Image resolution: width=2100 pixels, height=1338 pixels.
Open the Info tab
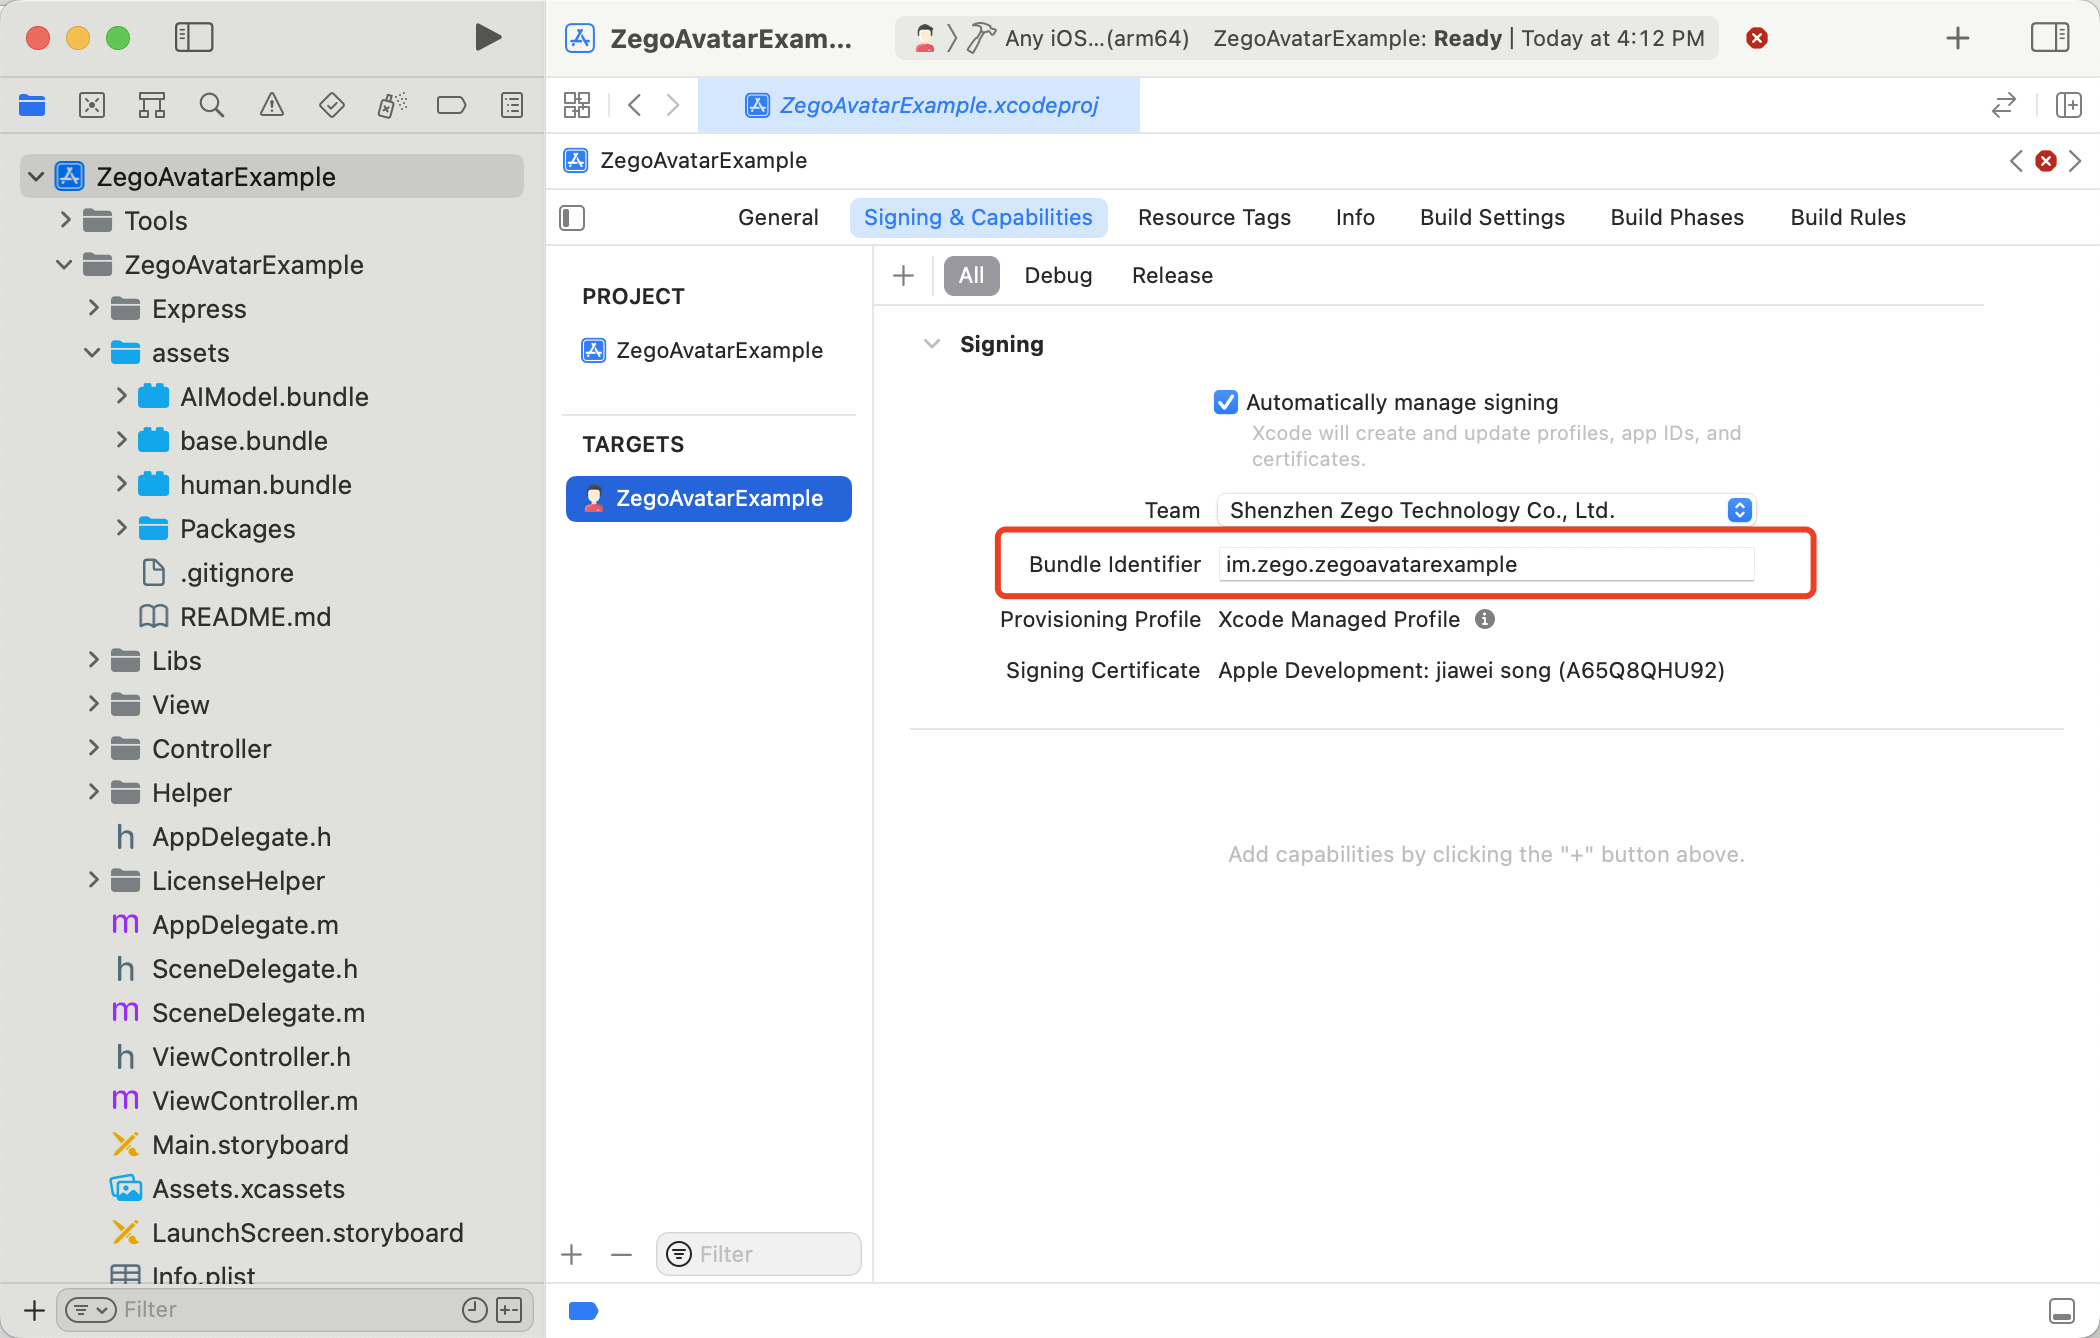coord(1355,218)
